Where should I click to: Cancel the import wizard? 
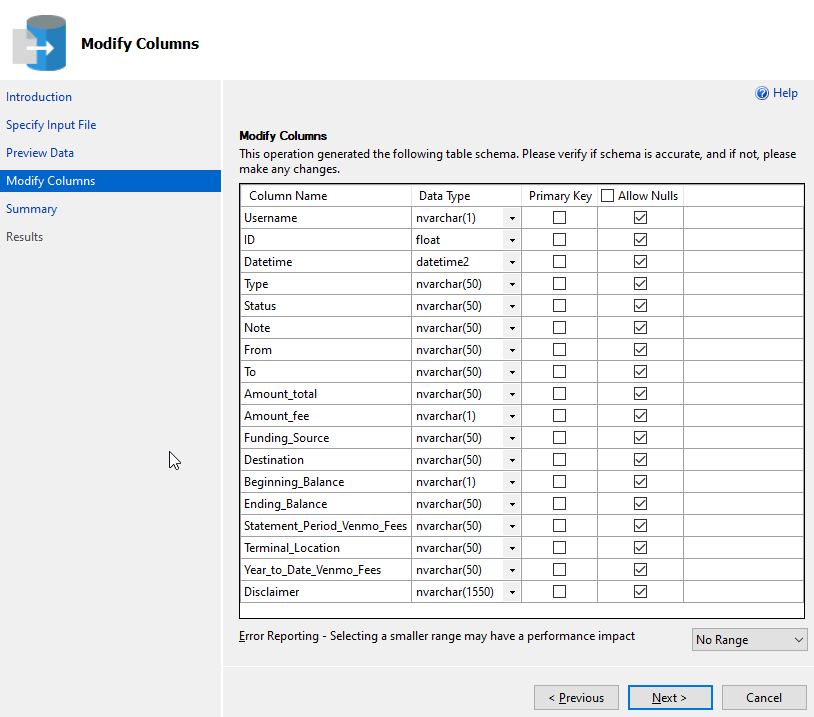click(x=764, y=698)
